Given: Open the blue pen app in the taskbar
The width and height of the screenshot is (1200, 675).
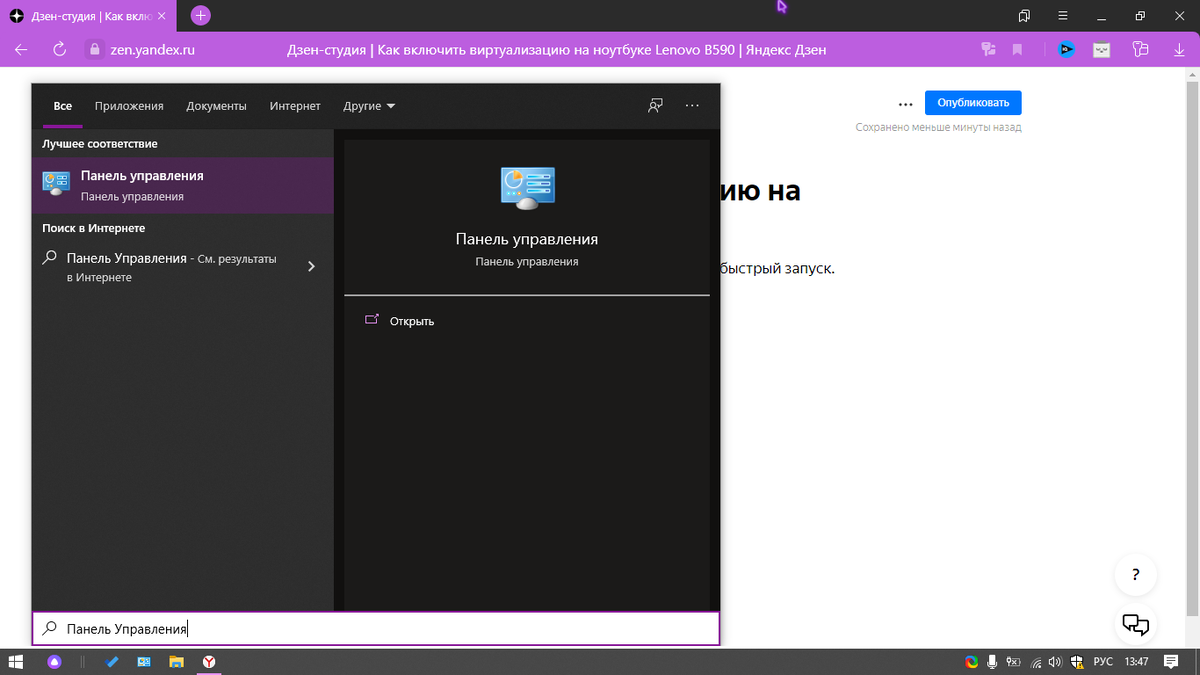Looking at the screenshot, I should click(112, 661).
